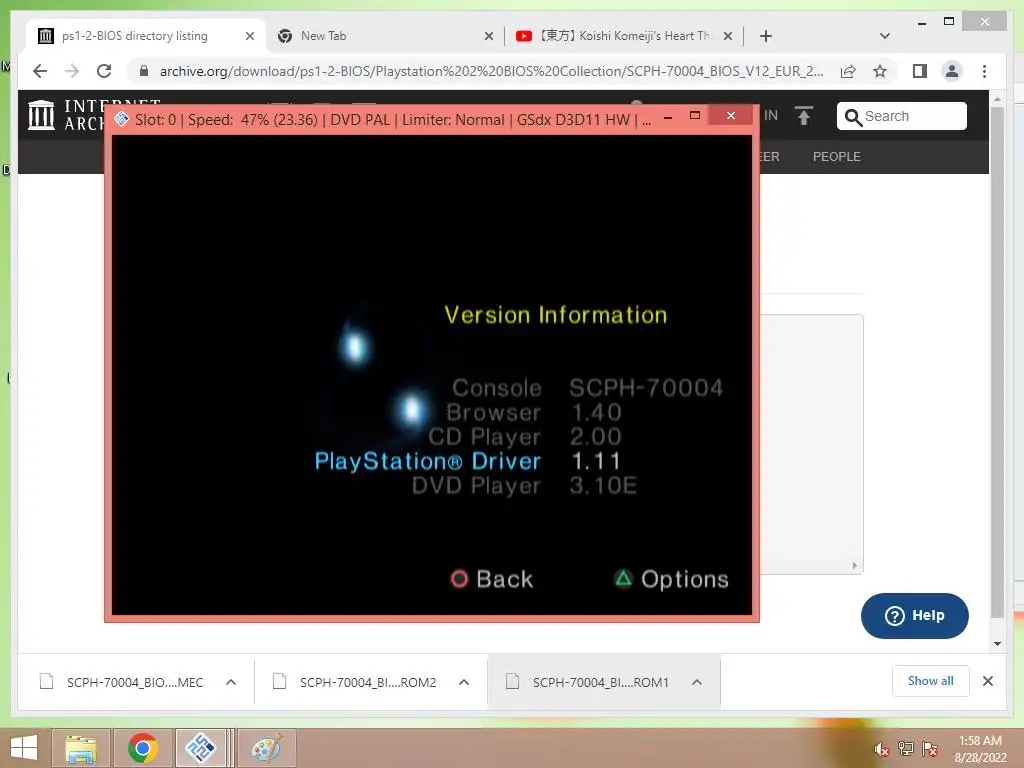1024x768 pixels.
Task: Click scrollbar down arrow on page
Action: click(997, 644)
